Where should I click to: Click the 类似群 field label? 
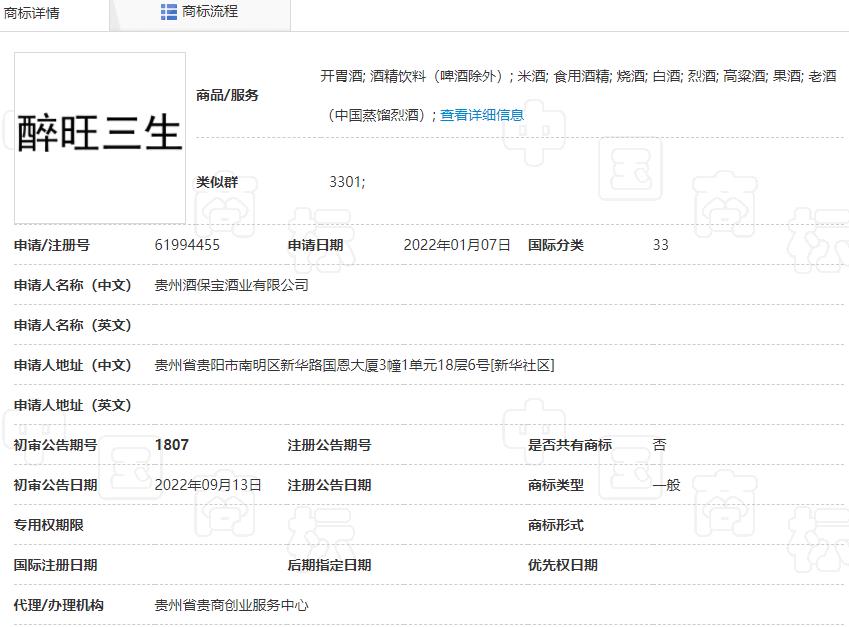217,182
